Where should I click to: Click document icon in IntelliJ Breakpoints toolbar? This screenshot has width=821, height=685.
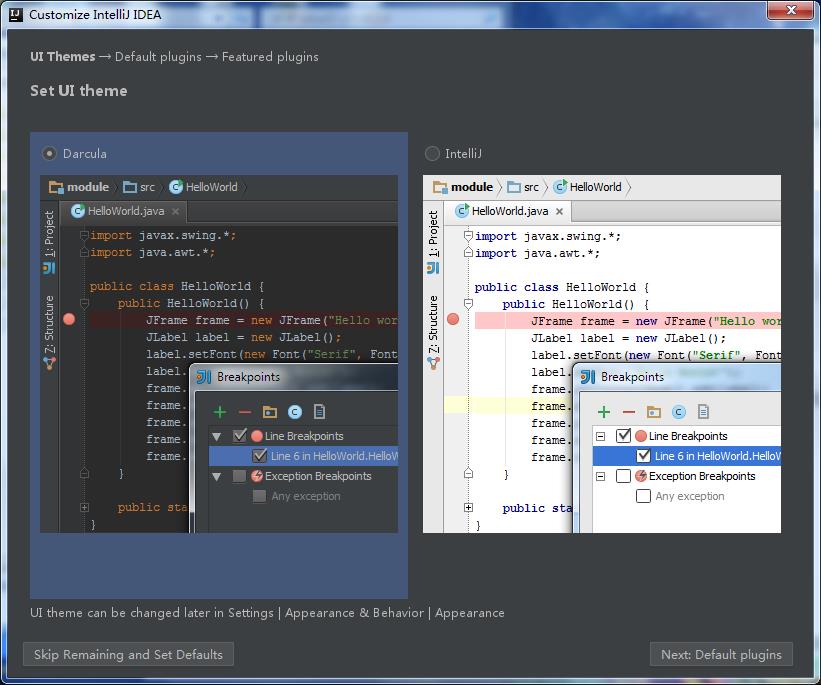[x=703, y=412]
